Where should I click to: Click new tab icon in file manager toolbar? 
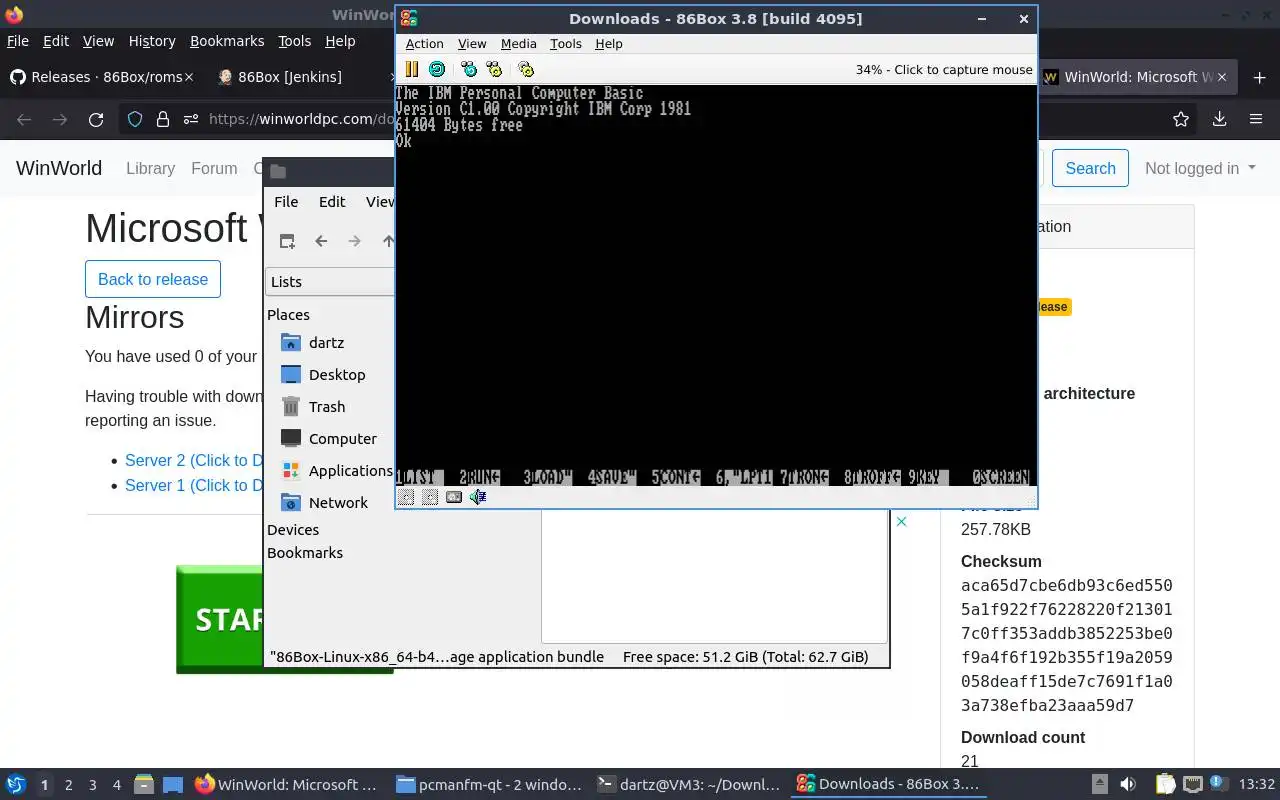click(287, 241)
